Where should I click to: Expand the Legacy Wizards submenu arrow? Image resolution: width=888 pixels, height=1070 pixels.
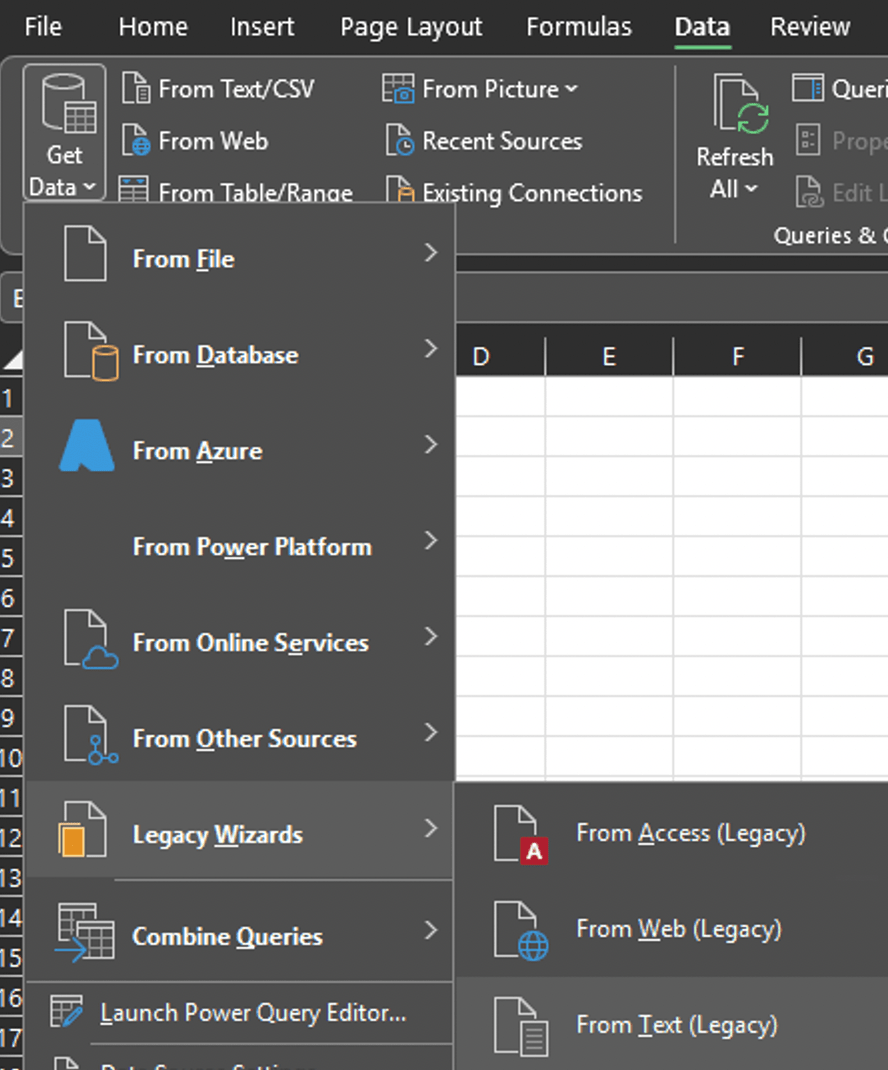431,828
